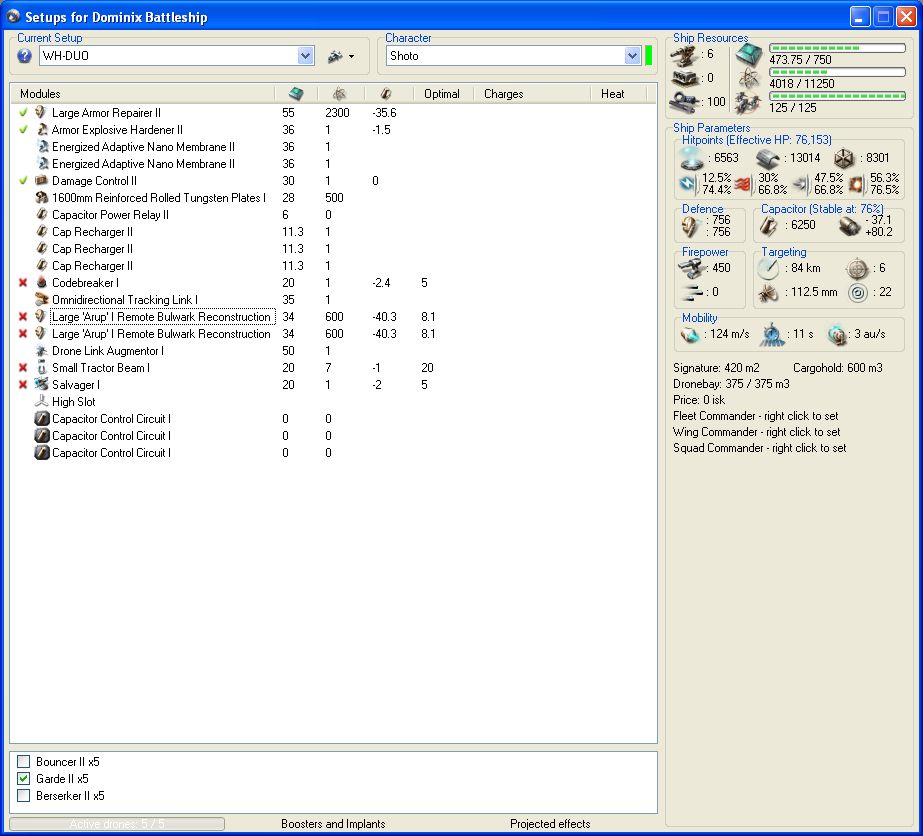Click the max velocity icon showing 124 m/s
923x836 pixels.
click(x=689, y=334)
